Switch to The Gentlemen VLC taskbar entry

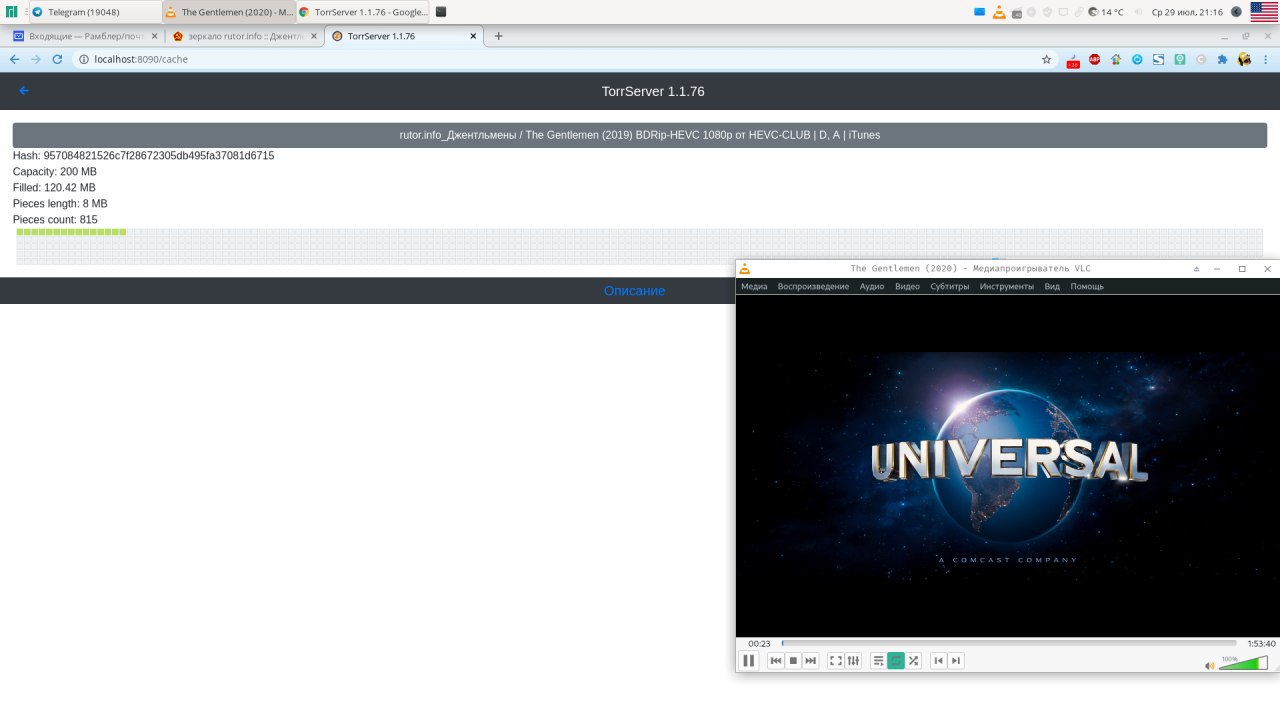[x=228, y=12]
